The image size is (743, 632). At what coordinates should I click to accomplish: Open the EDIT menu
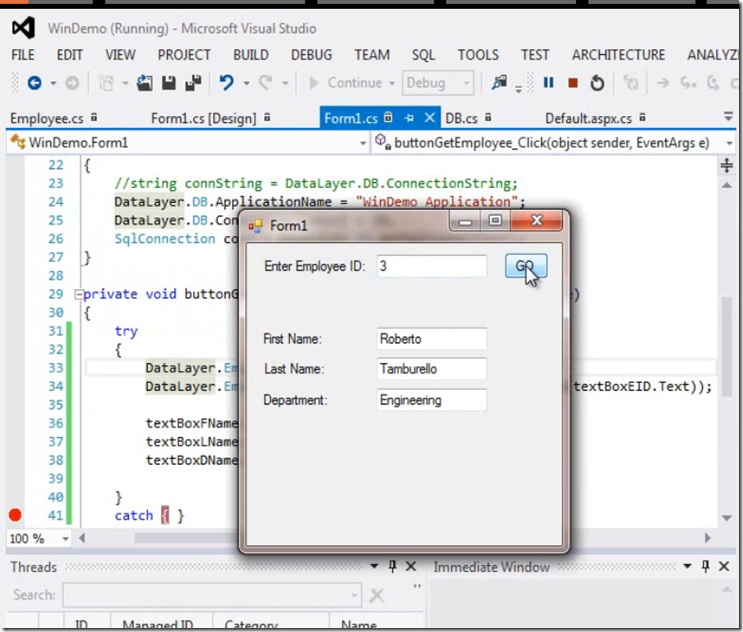(70, 55)
